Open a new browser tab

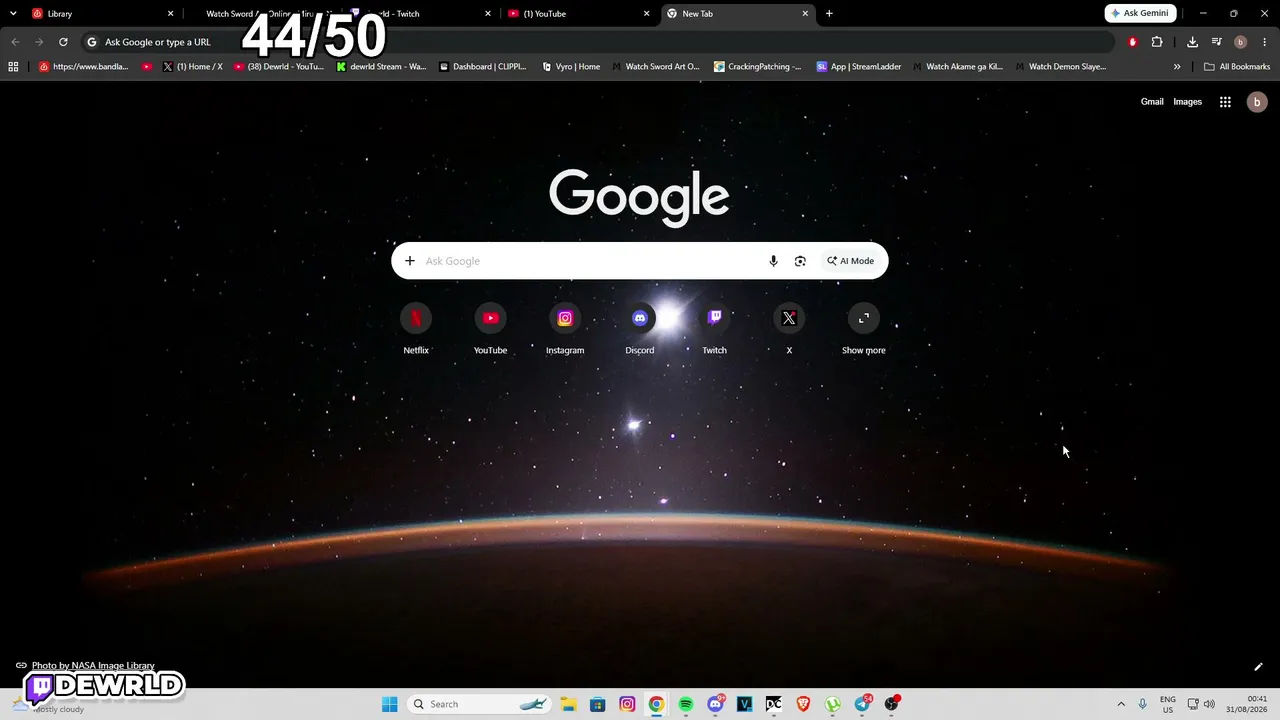pos(829,14)
